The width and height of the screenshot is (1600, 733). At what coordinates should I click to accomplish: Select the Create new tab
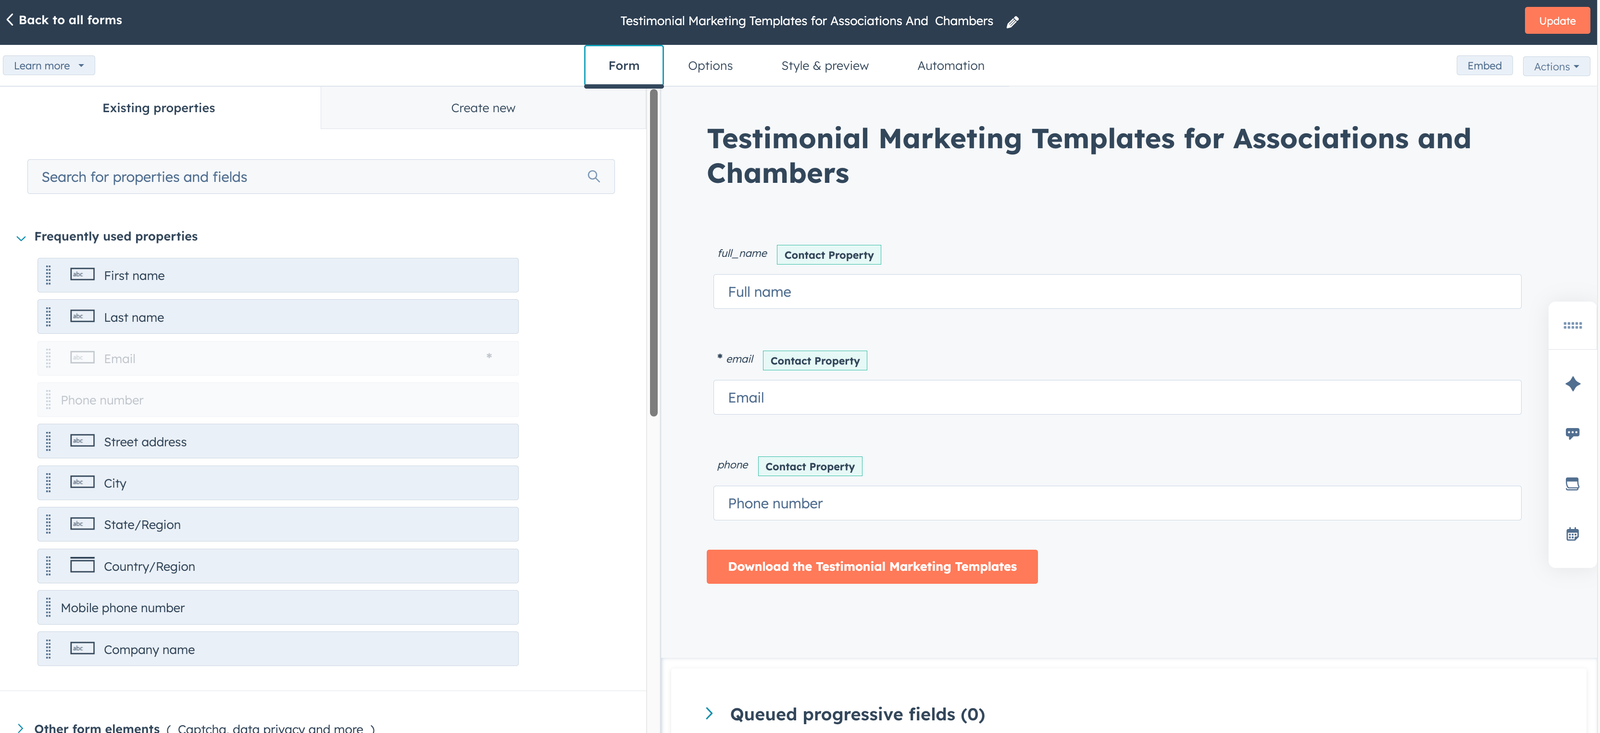click(483, 108)
